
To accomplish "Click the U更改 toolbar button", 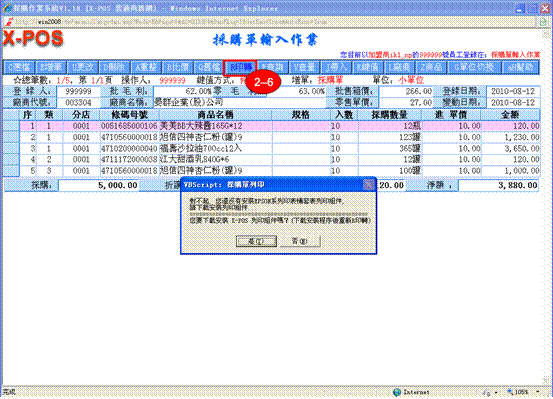I will [83, 67].
